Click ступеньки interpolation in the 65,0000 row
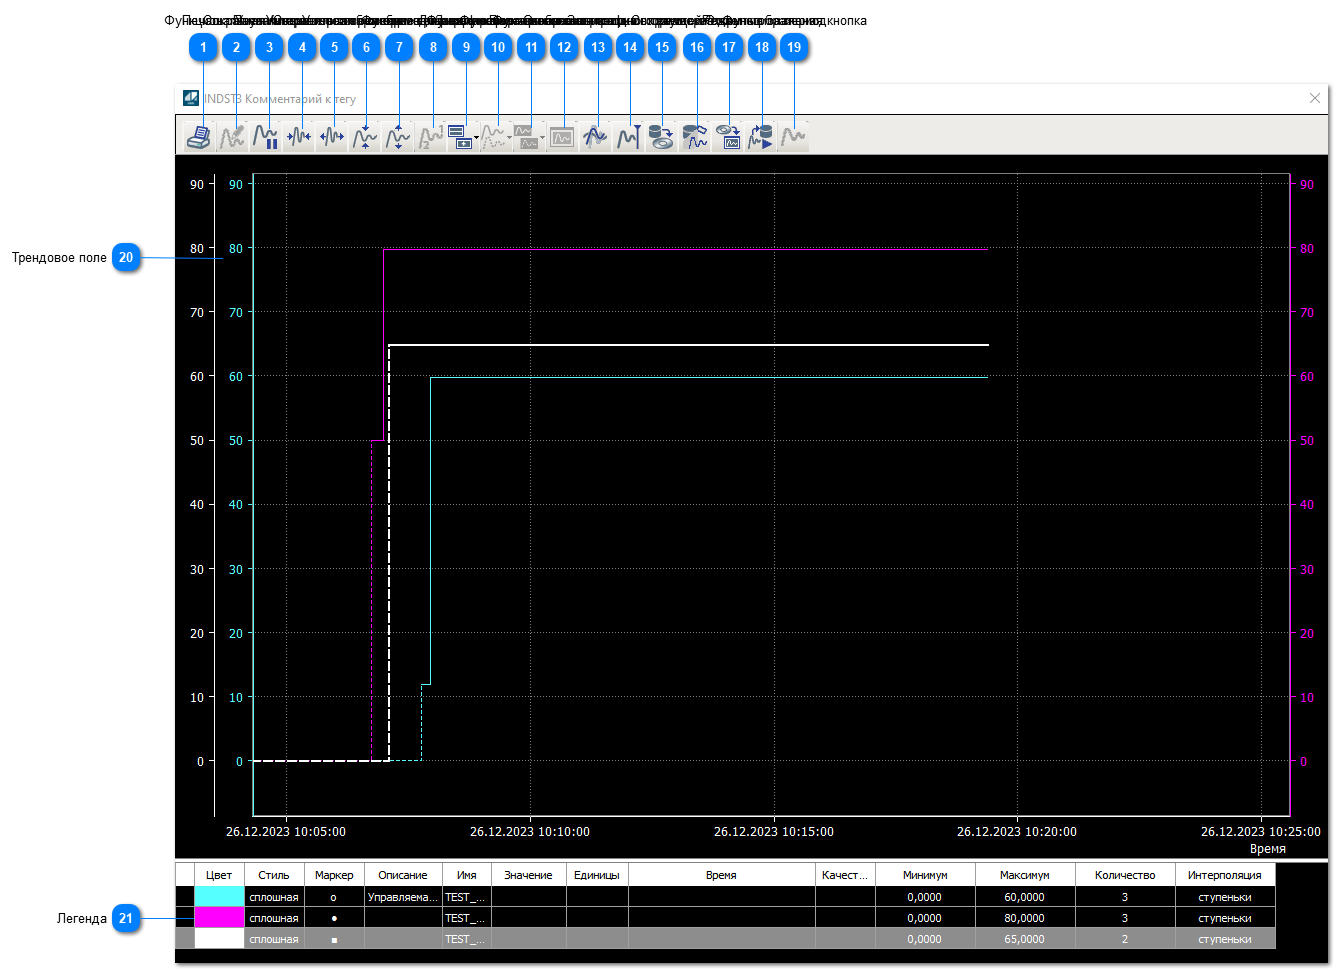 pyautogui.click(x=1225, y=939)
